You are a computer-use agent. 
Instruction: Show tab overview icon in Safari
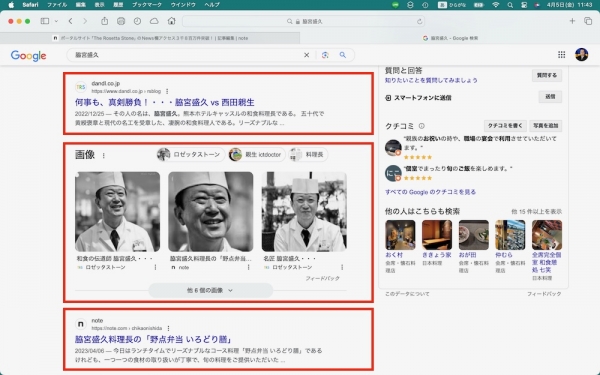(x=588, y=21)
